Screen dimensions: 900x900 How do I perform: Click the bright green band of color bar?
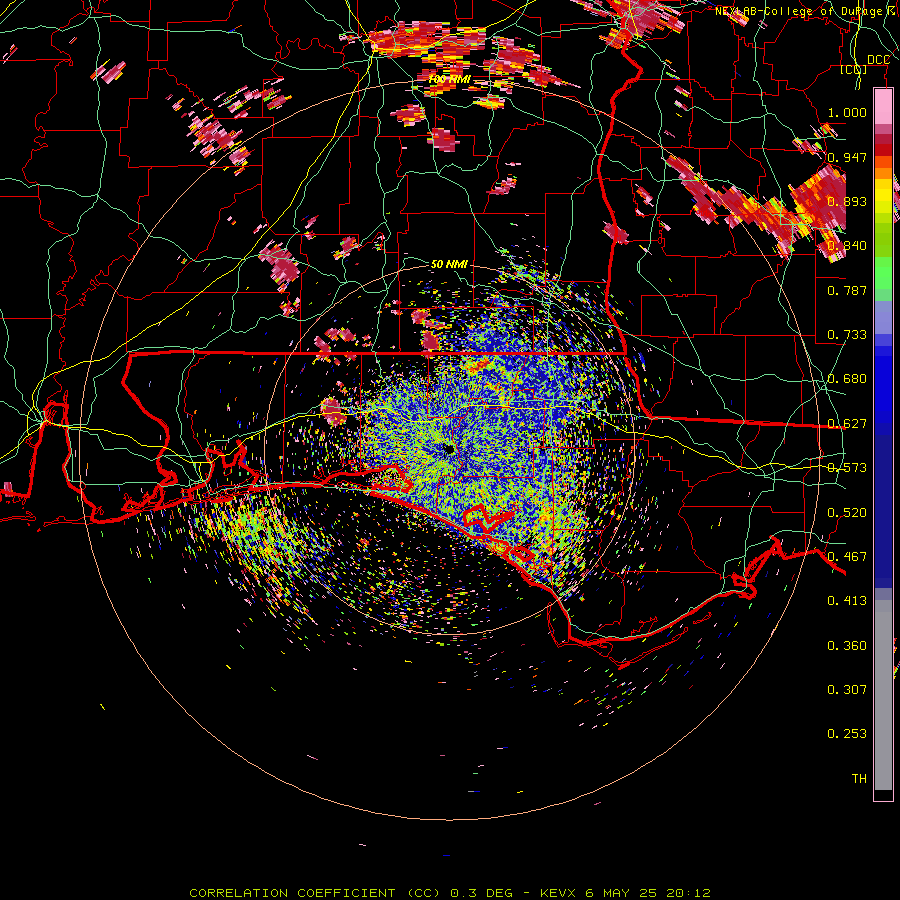coord(883,274)
